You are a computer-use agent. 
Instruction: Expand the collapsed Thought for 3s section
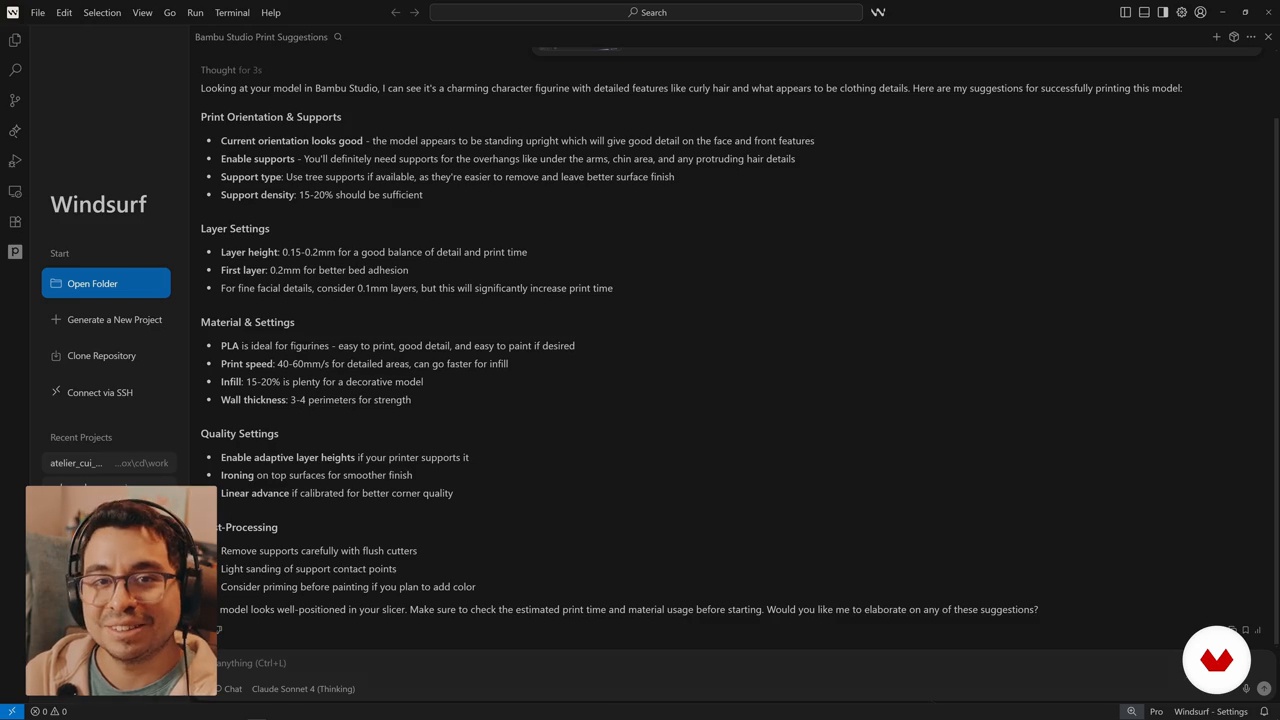[231, 70]
